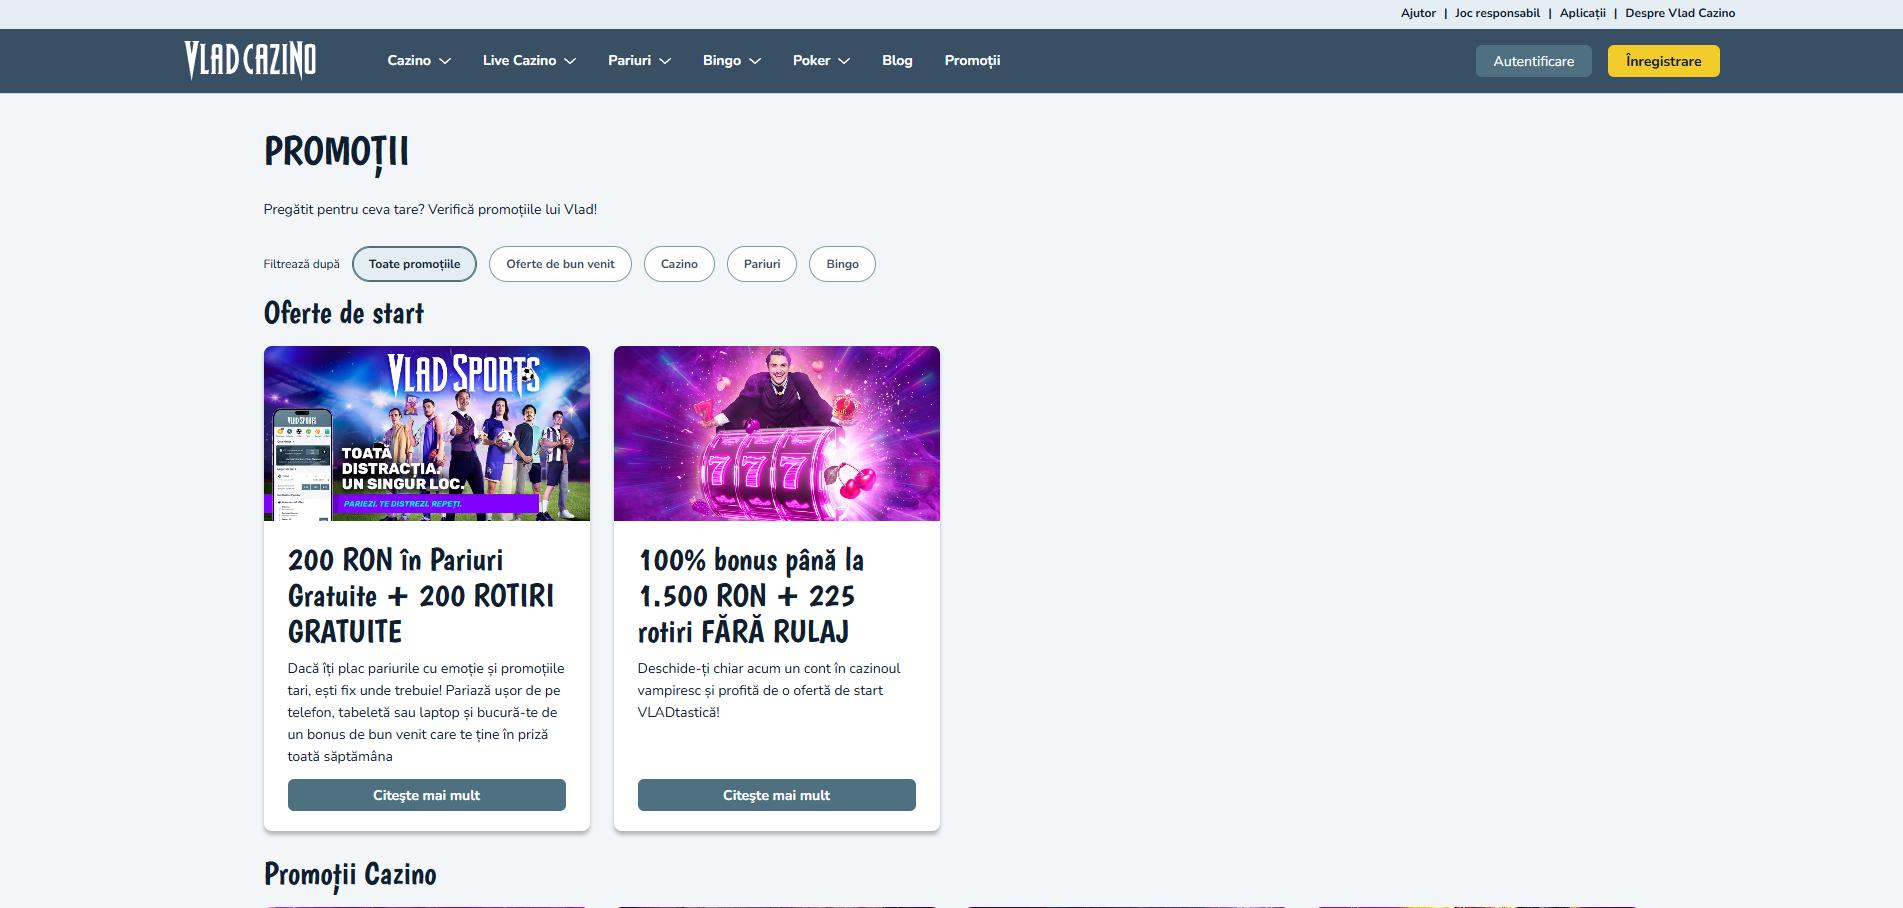The height and width of the screenshot is (908, 1903).
Task: Open the Live Cazino navigation item
Action: click(x=519, y=60)
